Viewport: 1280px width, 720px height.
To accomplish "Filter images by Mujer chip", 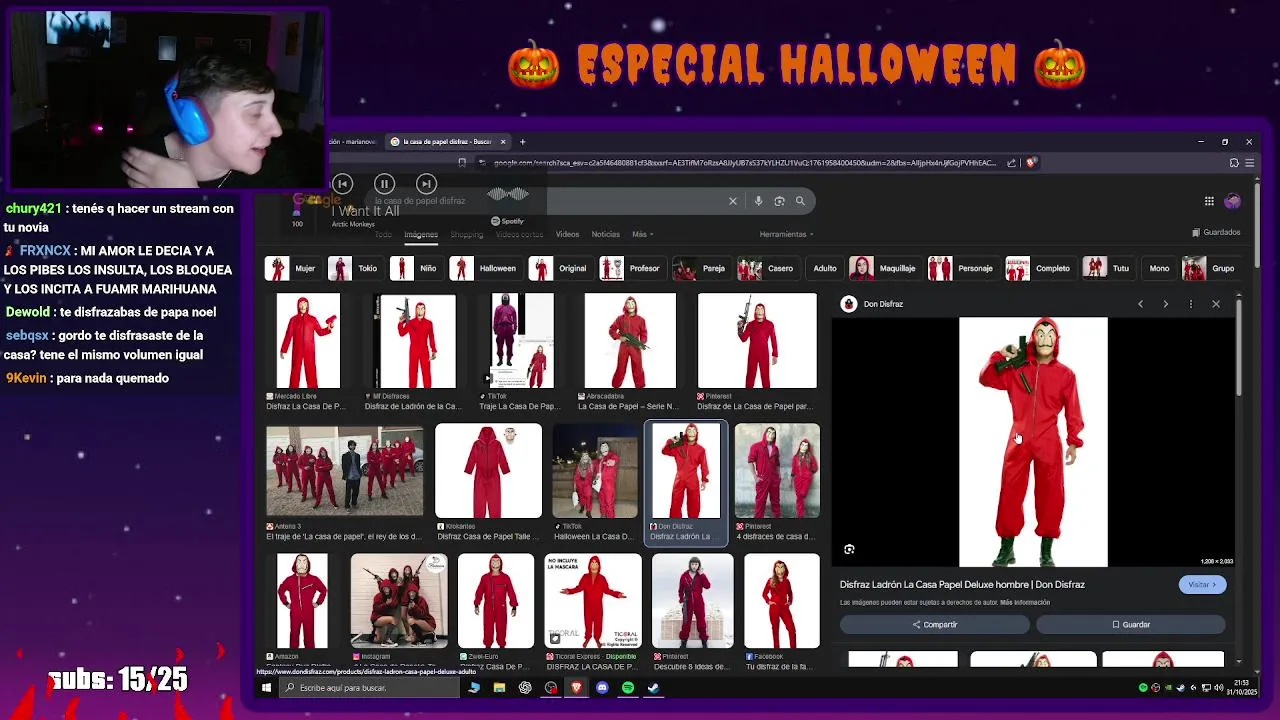I will pyautogui.click(x=292, y=268).
